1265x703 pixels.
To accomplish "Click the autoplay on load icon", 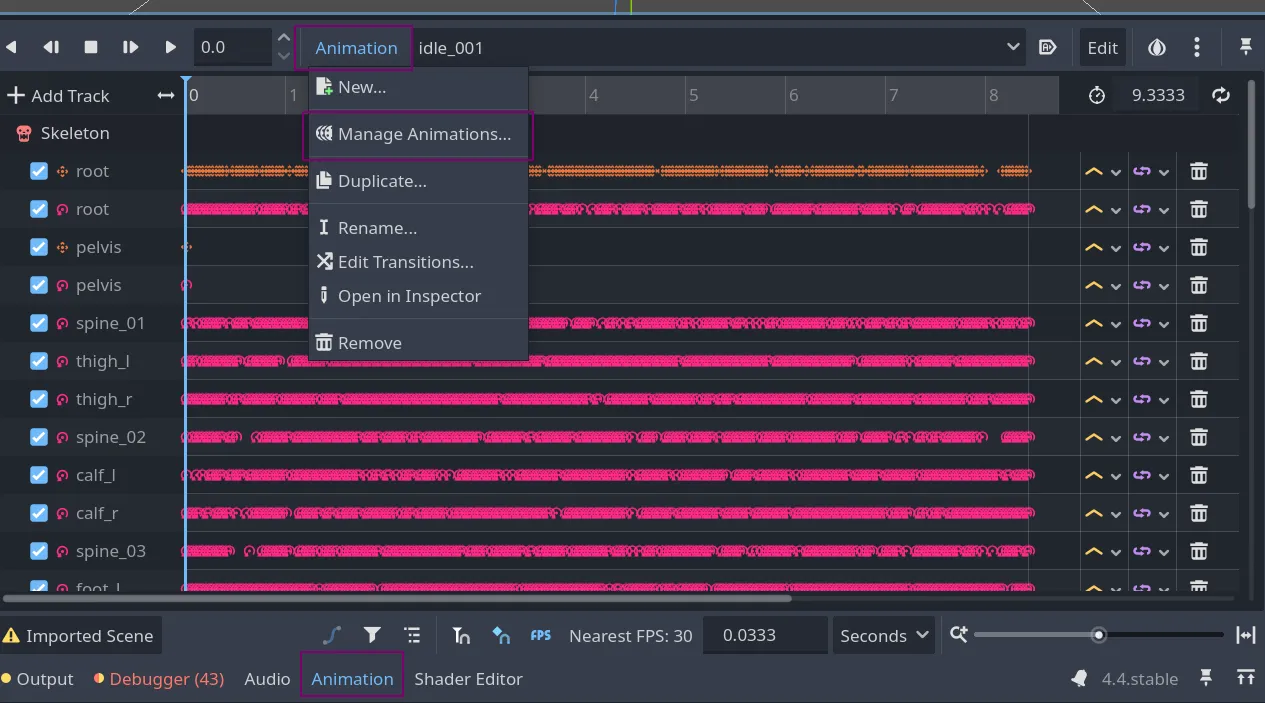I will (x=1047, y=48).
